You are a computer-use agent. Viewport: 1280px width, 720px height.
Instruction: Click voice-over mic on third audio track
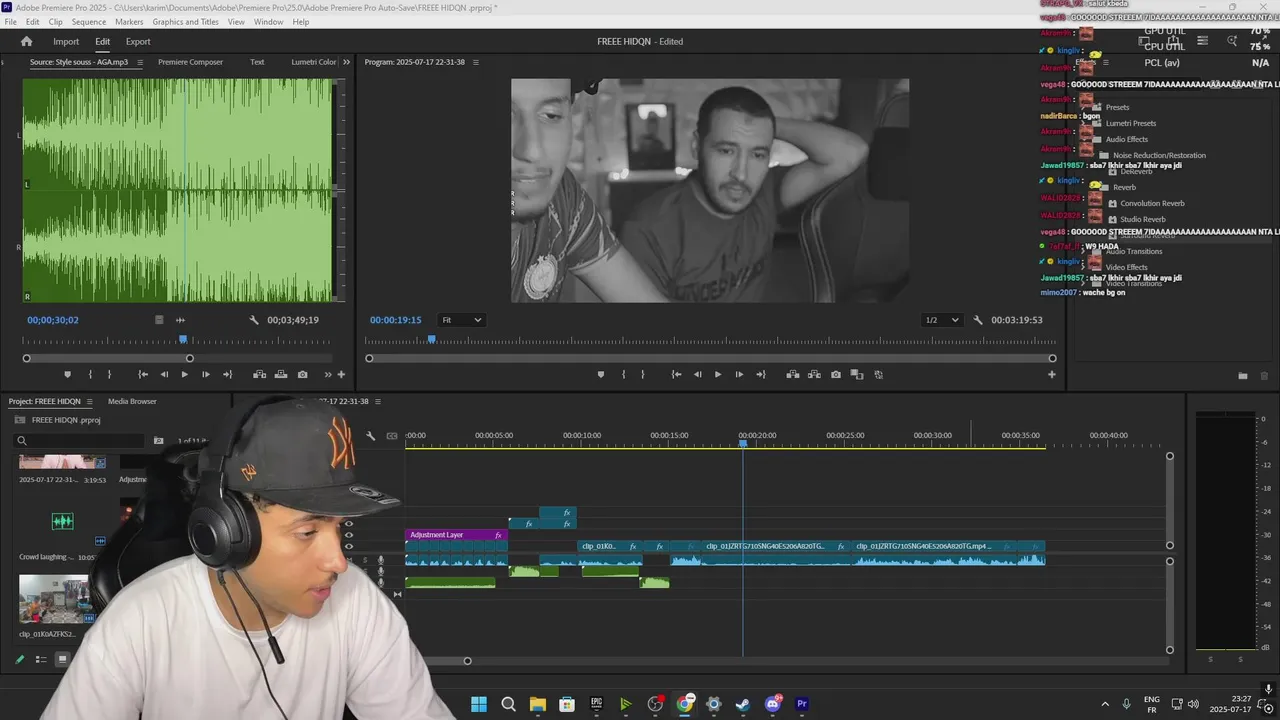381,583
